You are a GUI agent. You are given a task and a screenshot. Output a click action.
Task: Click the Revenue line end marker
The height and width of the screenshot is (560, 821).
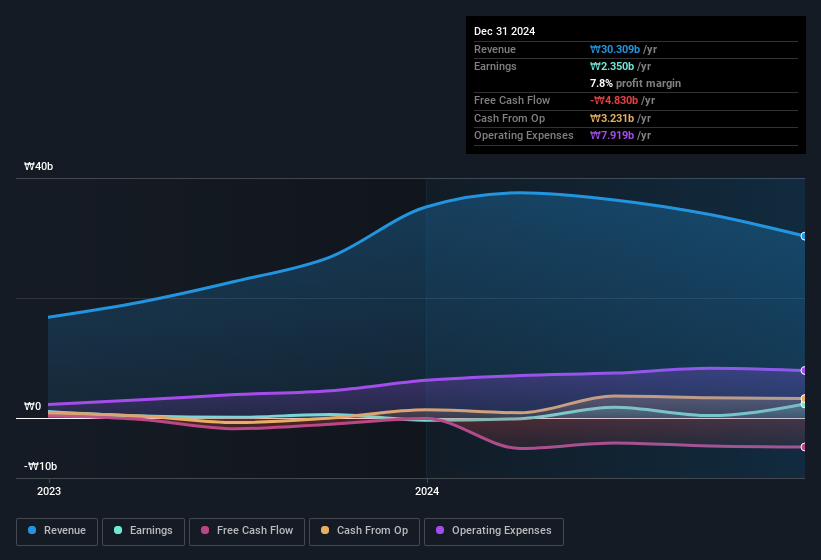coord(804,236)
